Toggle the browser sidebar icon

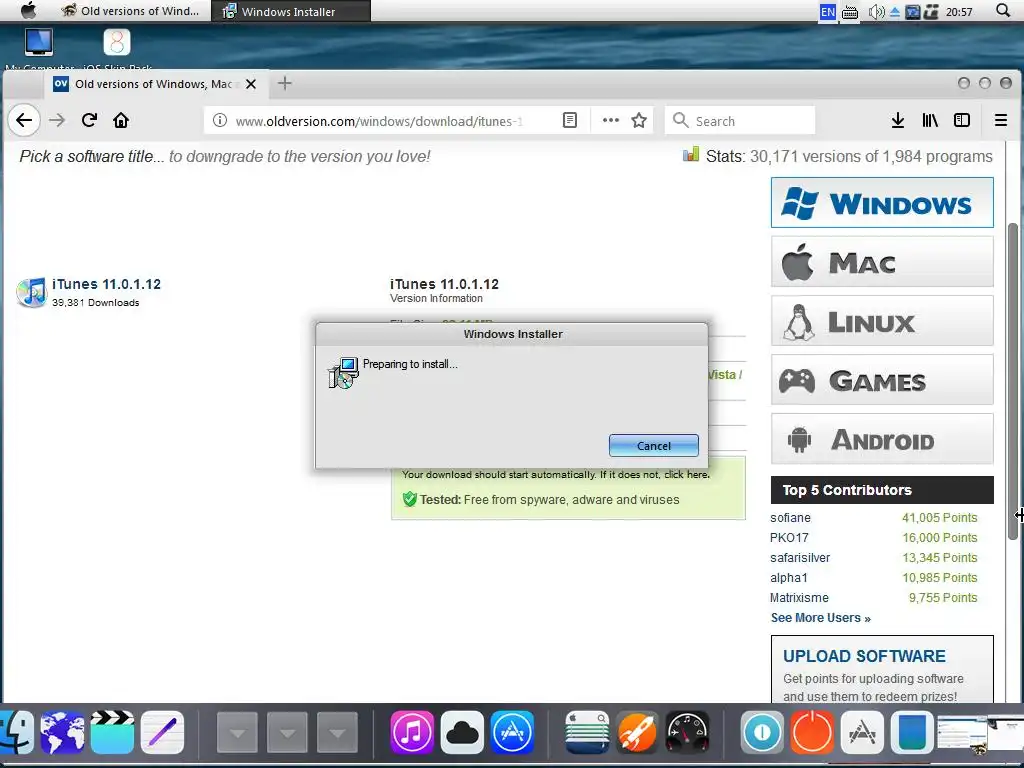point(962,120)
